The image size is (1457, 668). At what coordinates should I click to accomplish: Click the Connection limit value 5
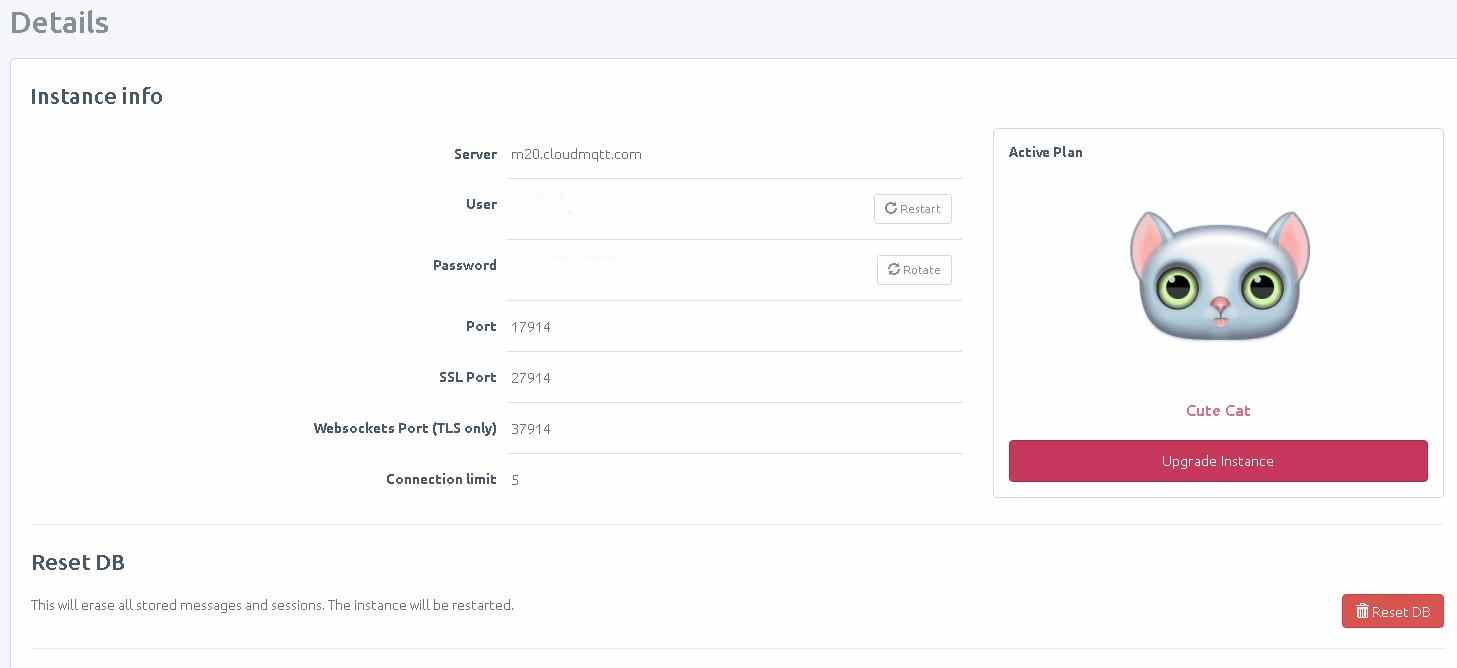[x=515, y=480]
